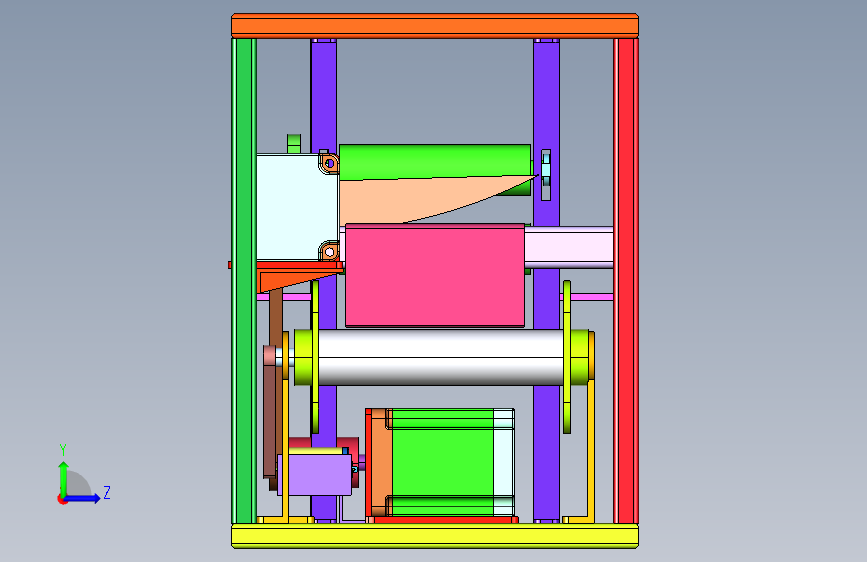Image resolution: width=867 pixels, height=562 pixels.
Task: Pick the right yellow-green roller end cap
Action: [579, 357]
